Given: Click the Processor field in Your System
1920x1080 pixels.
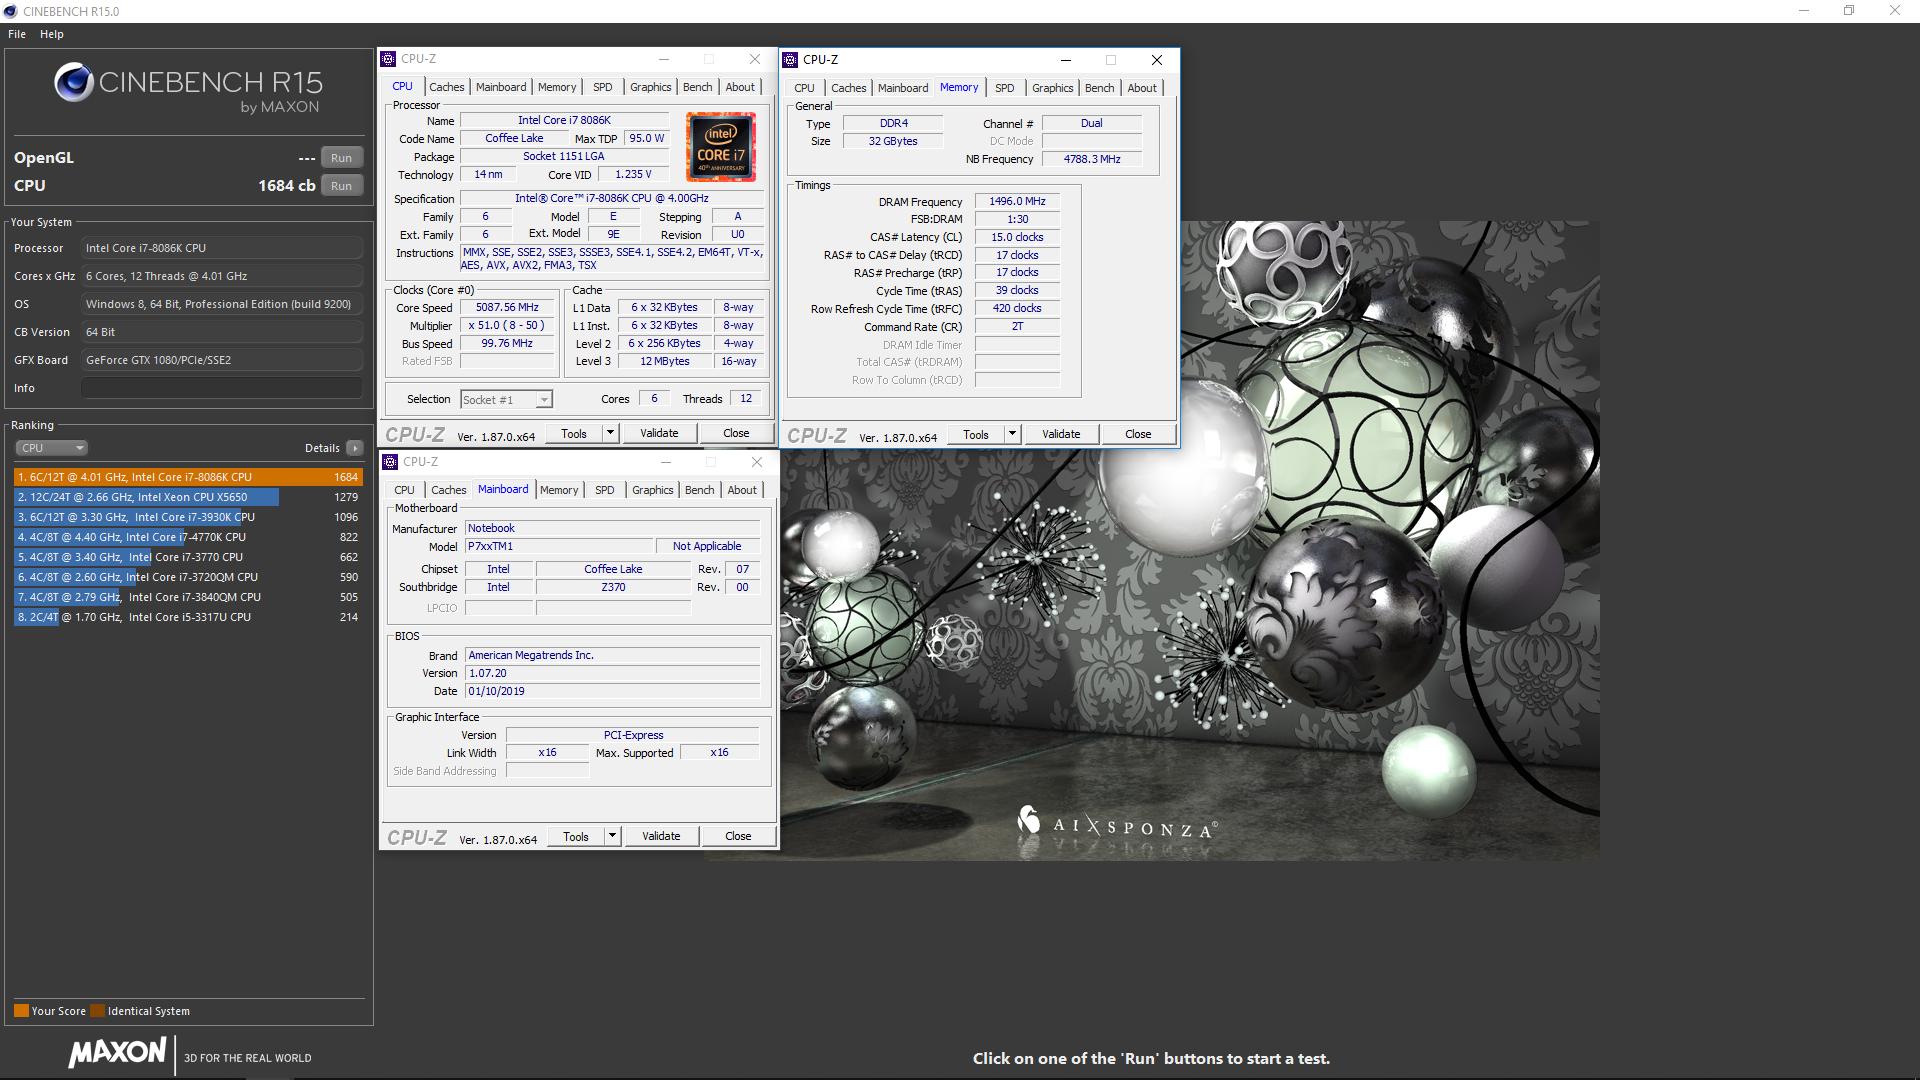Looking at the screenshot, I should [x=222, y=248].
